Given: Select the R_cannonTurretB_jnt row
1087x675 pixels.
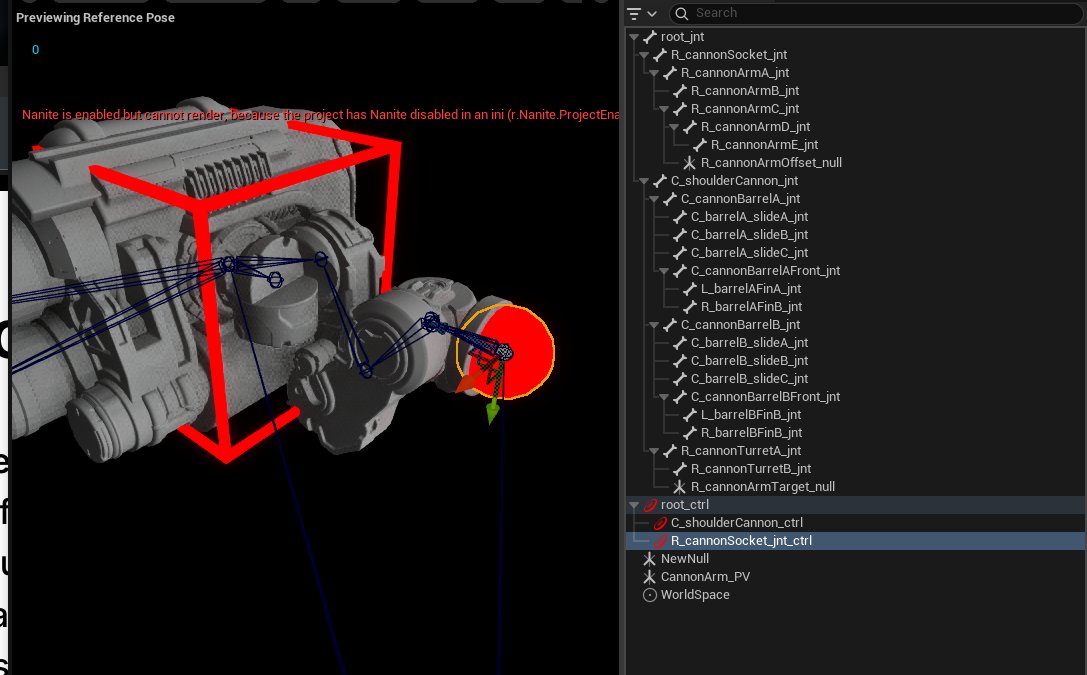Looking at the screenshot, I should 855,469.
